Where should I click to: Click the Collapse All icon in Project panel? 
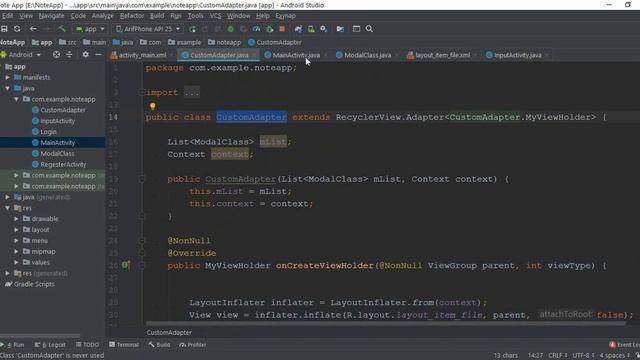(x=69, y=55)
